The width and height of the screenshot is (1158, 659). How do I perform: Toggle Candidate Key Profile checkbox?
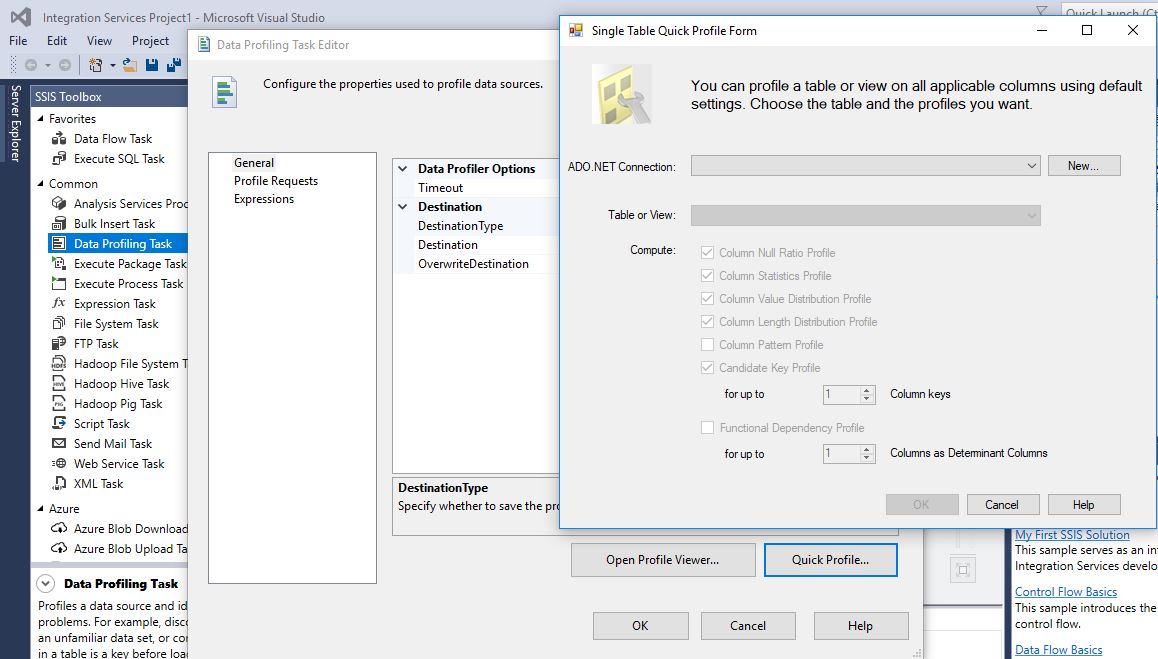707,367
